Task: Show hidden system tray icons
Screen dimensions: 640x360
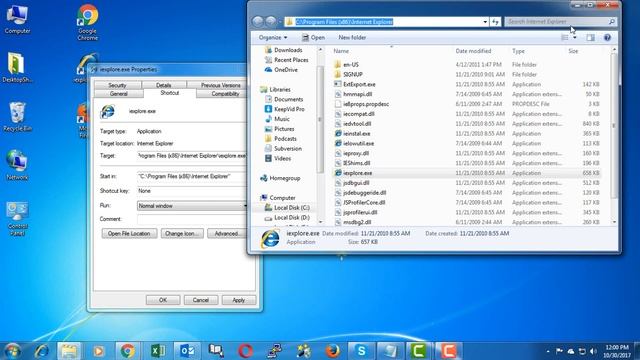Action: pos(548,351)
